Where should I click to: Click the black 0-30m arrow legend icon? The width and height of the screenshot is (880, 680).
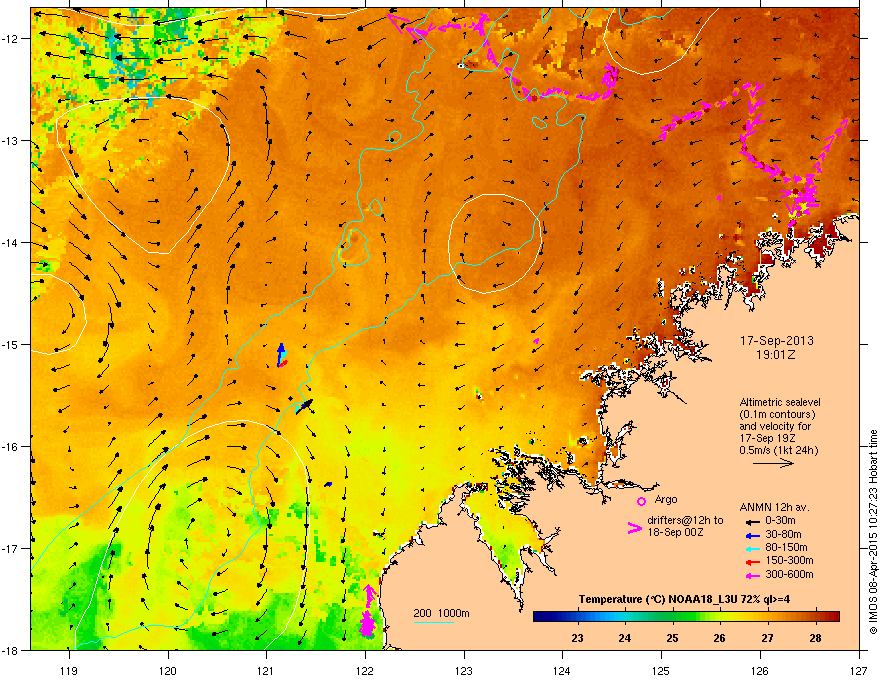tap(752, 522)
